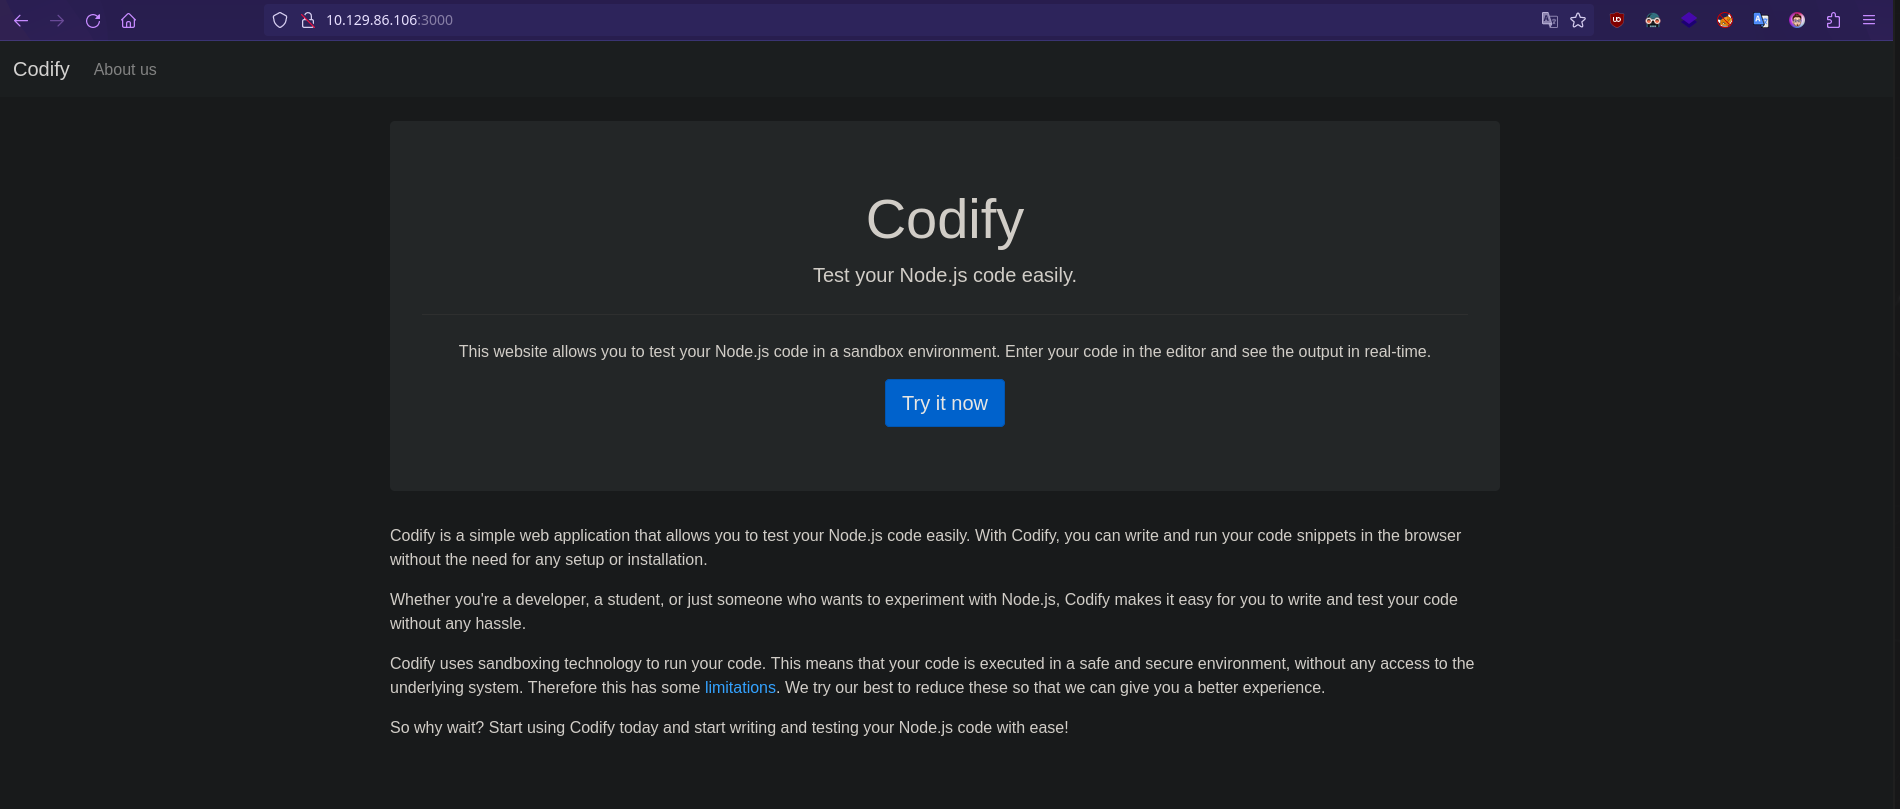This screenshot has height=809, width=1900.
Task: Reload the current page
Action: point(93,20)
